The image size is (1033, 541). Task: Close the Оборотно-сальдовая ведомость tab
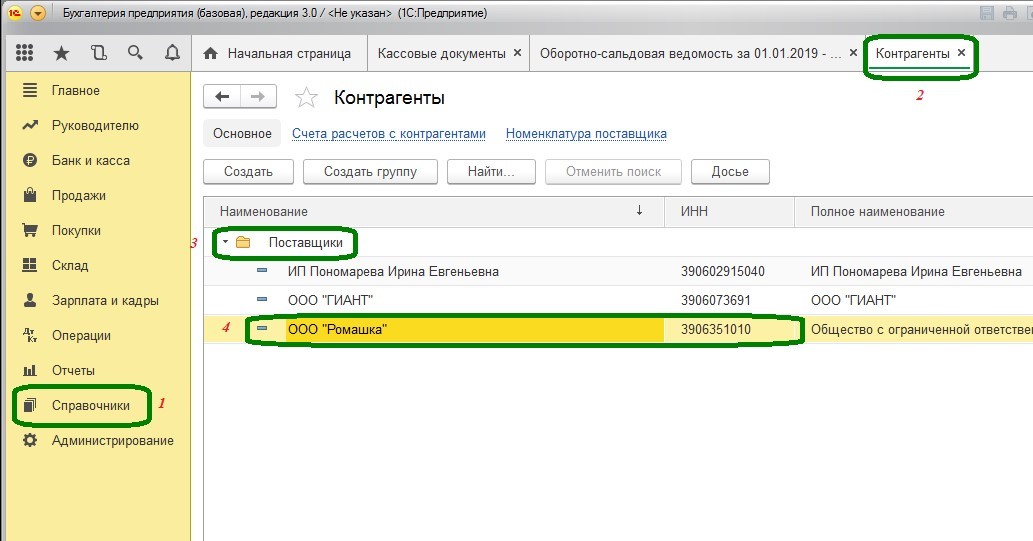pyautogui.click(x=853, y=53)
